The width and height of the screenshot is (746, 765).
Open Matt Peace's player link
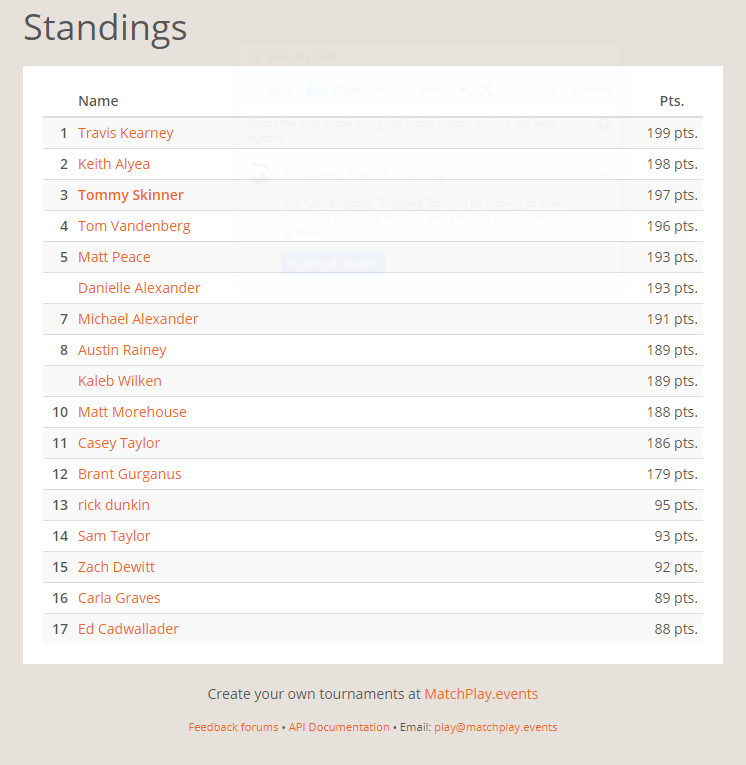(x=114, y=257)
